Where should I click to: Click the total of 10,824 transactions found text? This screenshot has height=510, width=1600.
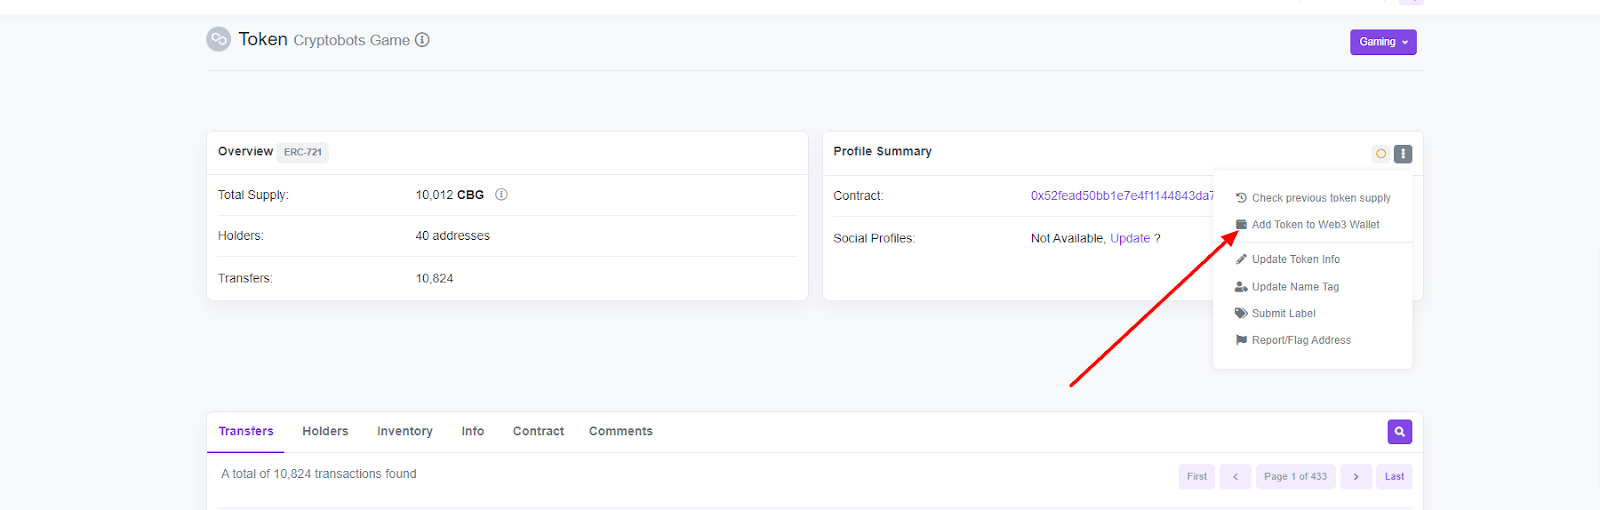[x=319, y=474]
